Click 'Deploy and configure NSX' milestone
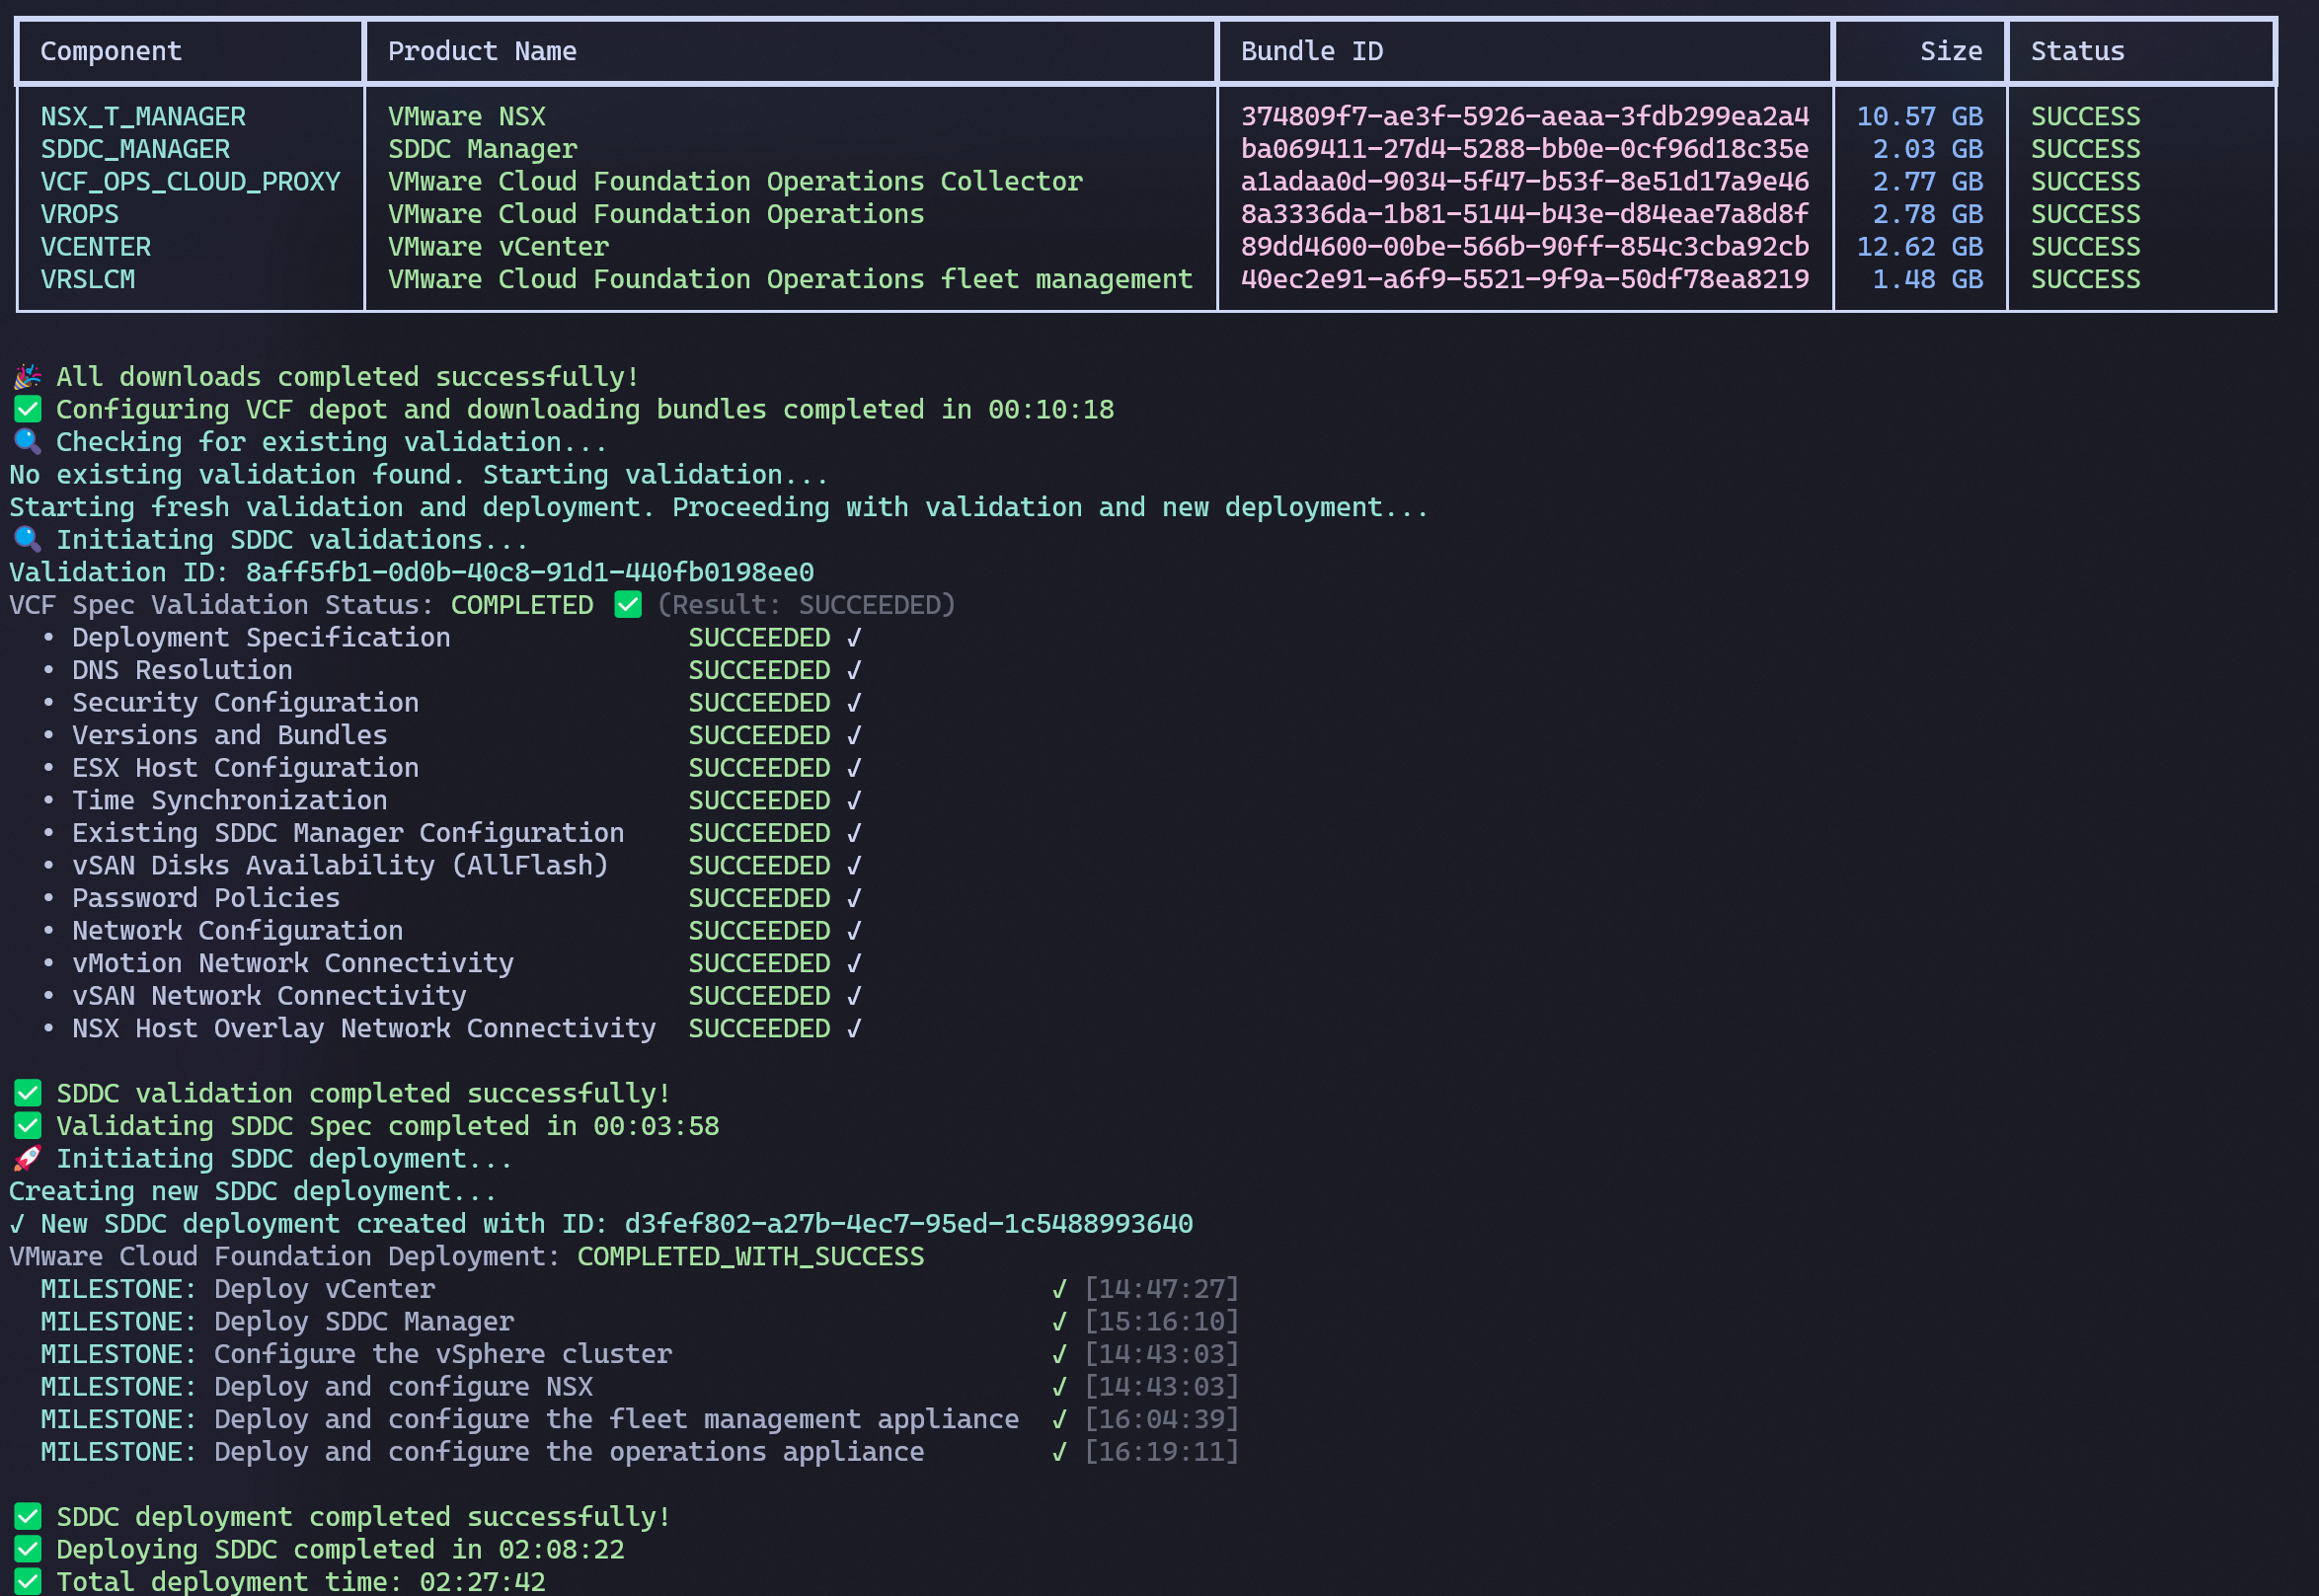Screen dimensions: 2319x1596 (x=404, y=1387)
